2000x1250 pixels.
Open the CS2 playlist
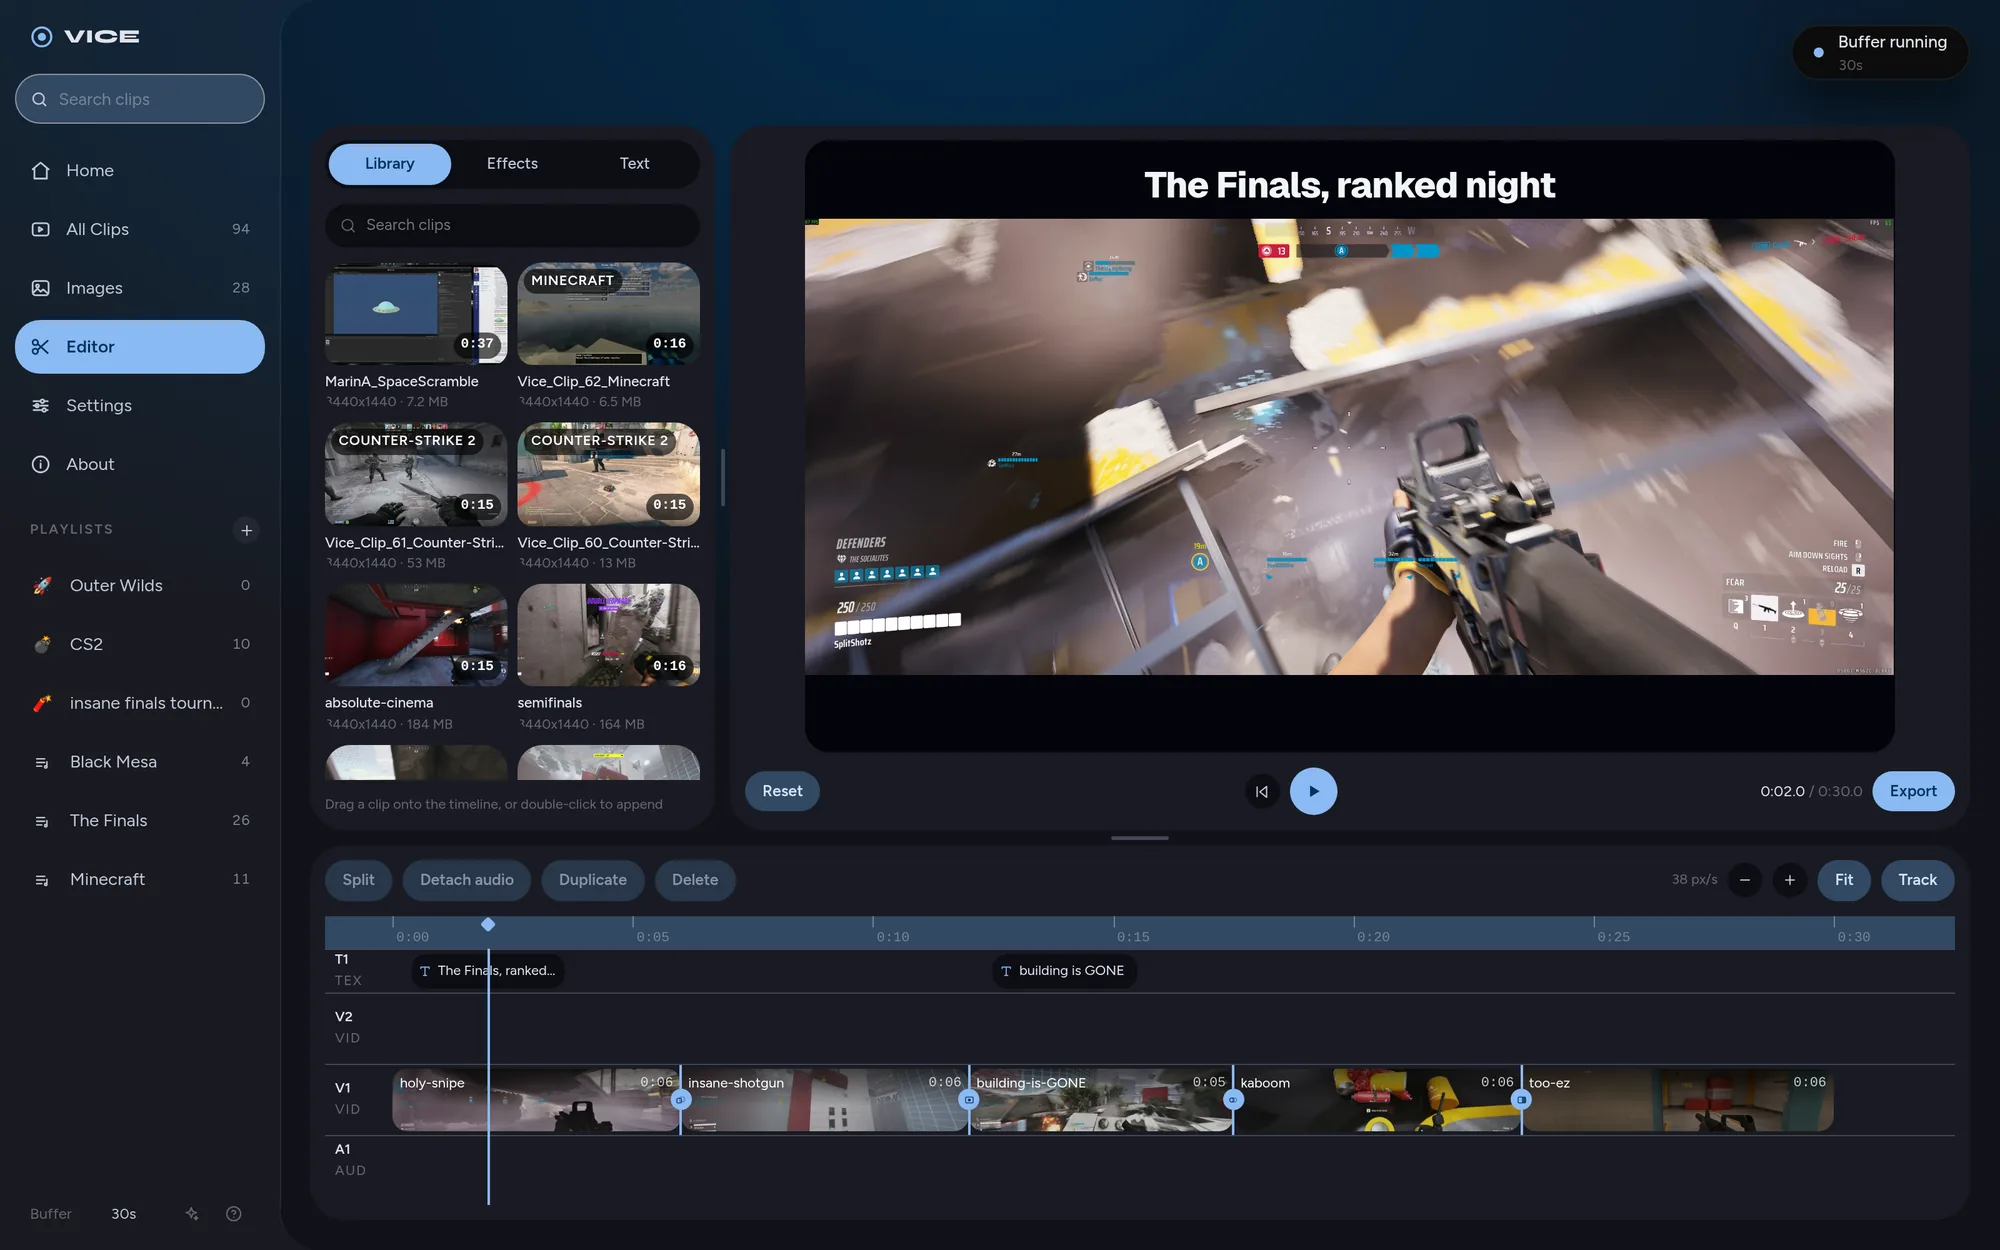point(140,644)
